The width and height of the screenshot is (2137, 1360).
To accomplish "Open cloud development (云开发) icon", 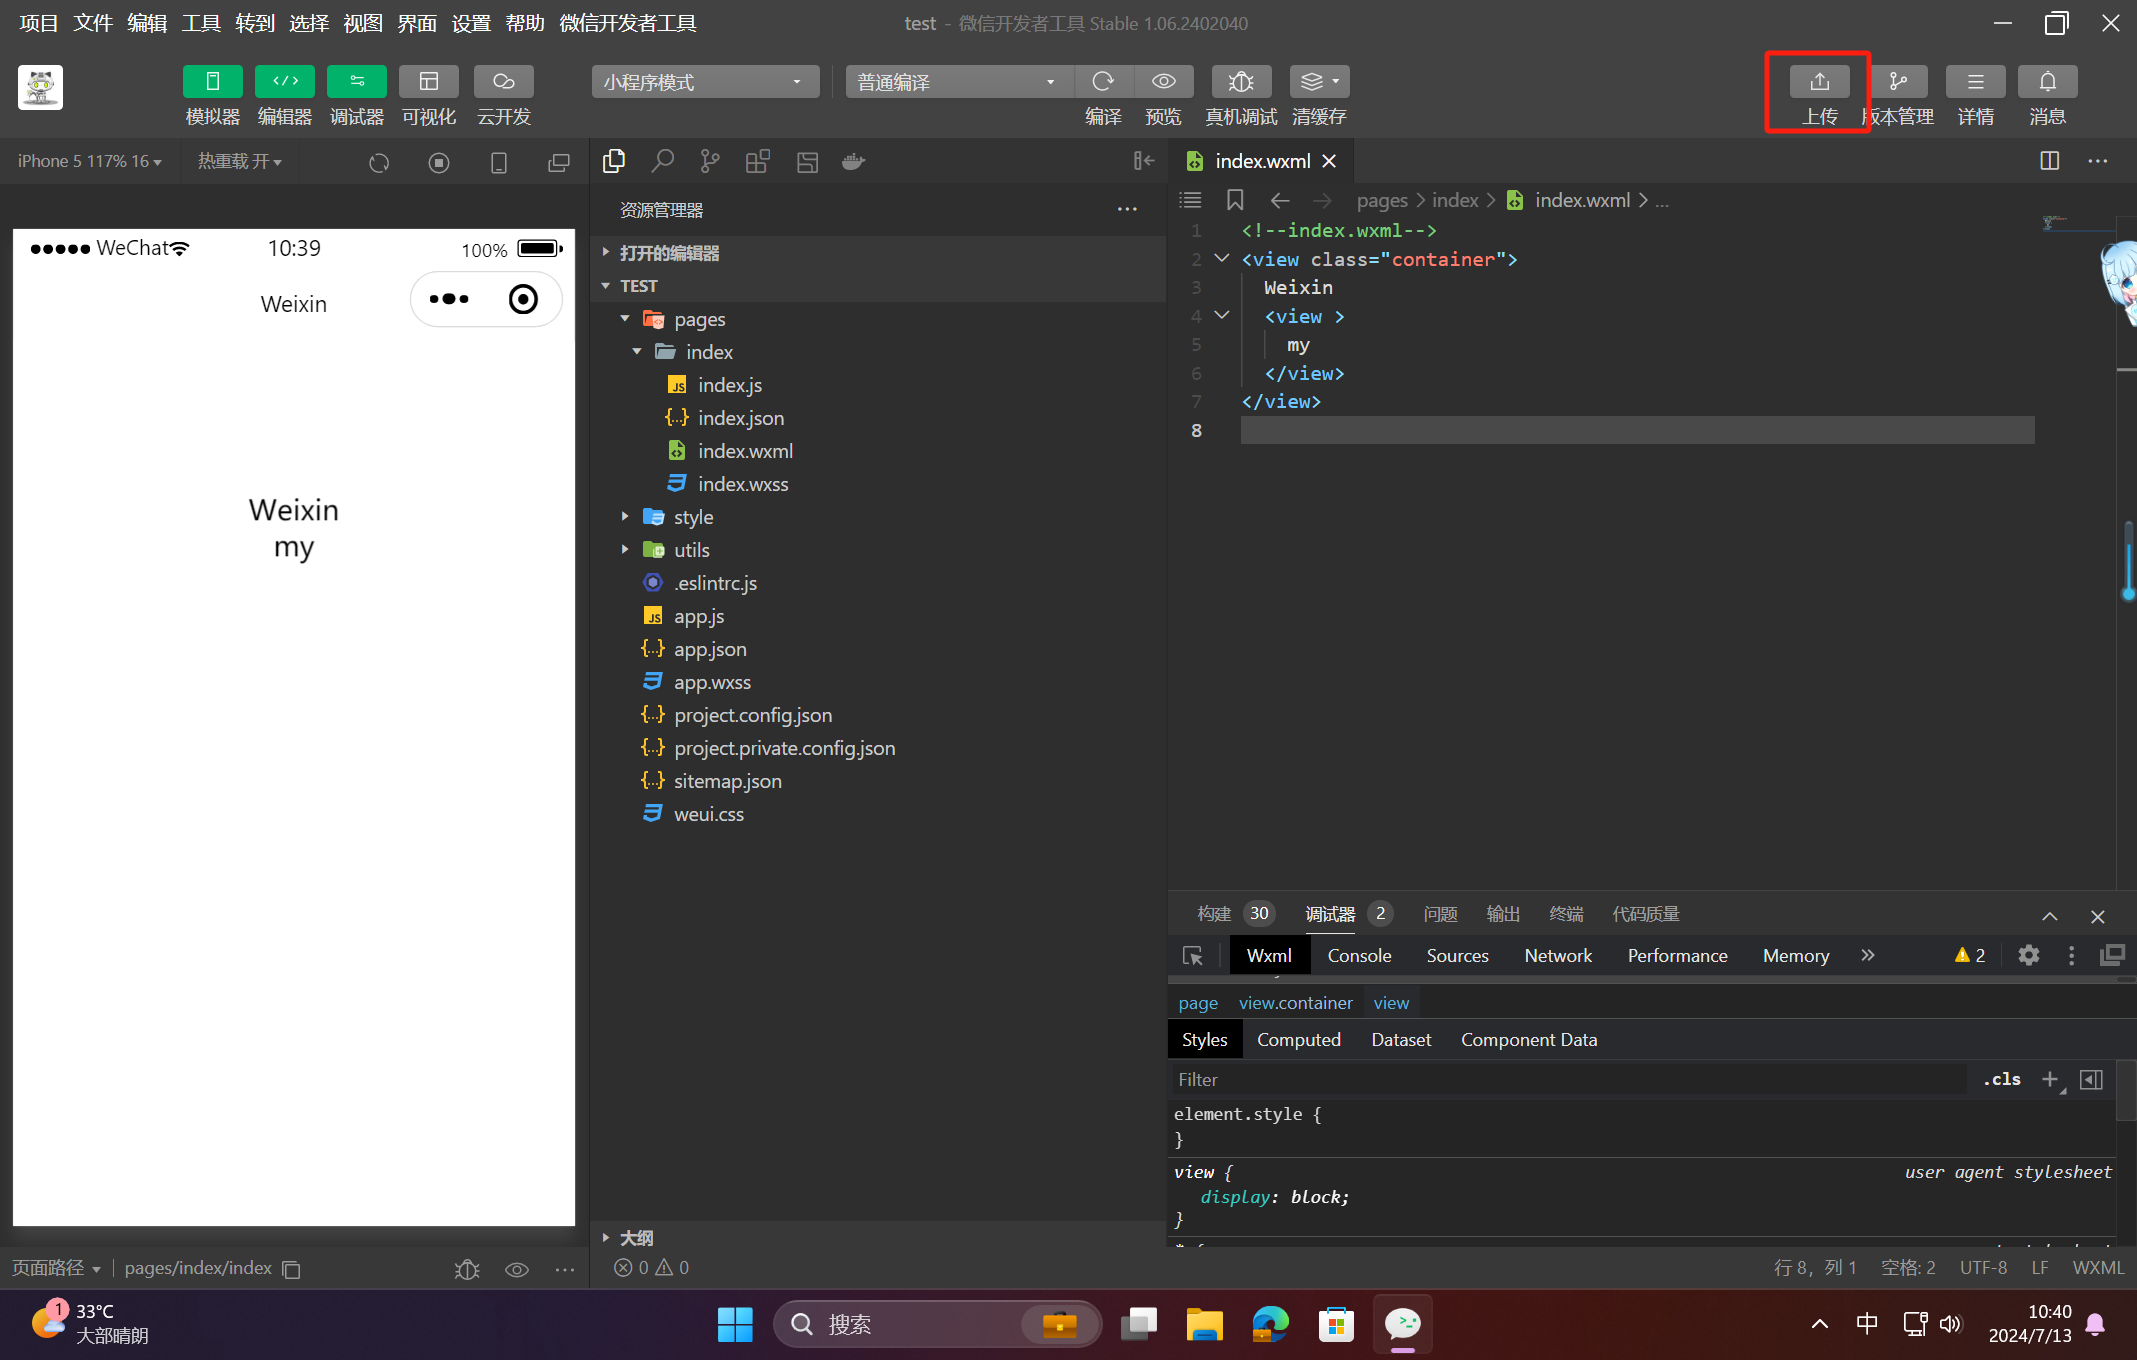I will 503,82.
